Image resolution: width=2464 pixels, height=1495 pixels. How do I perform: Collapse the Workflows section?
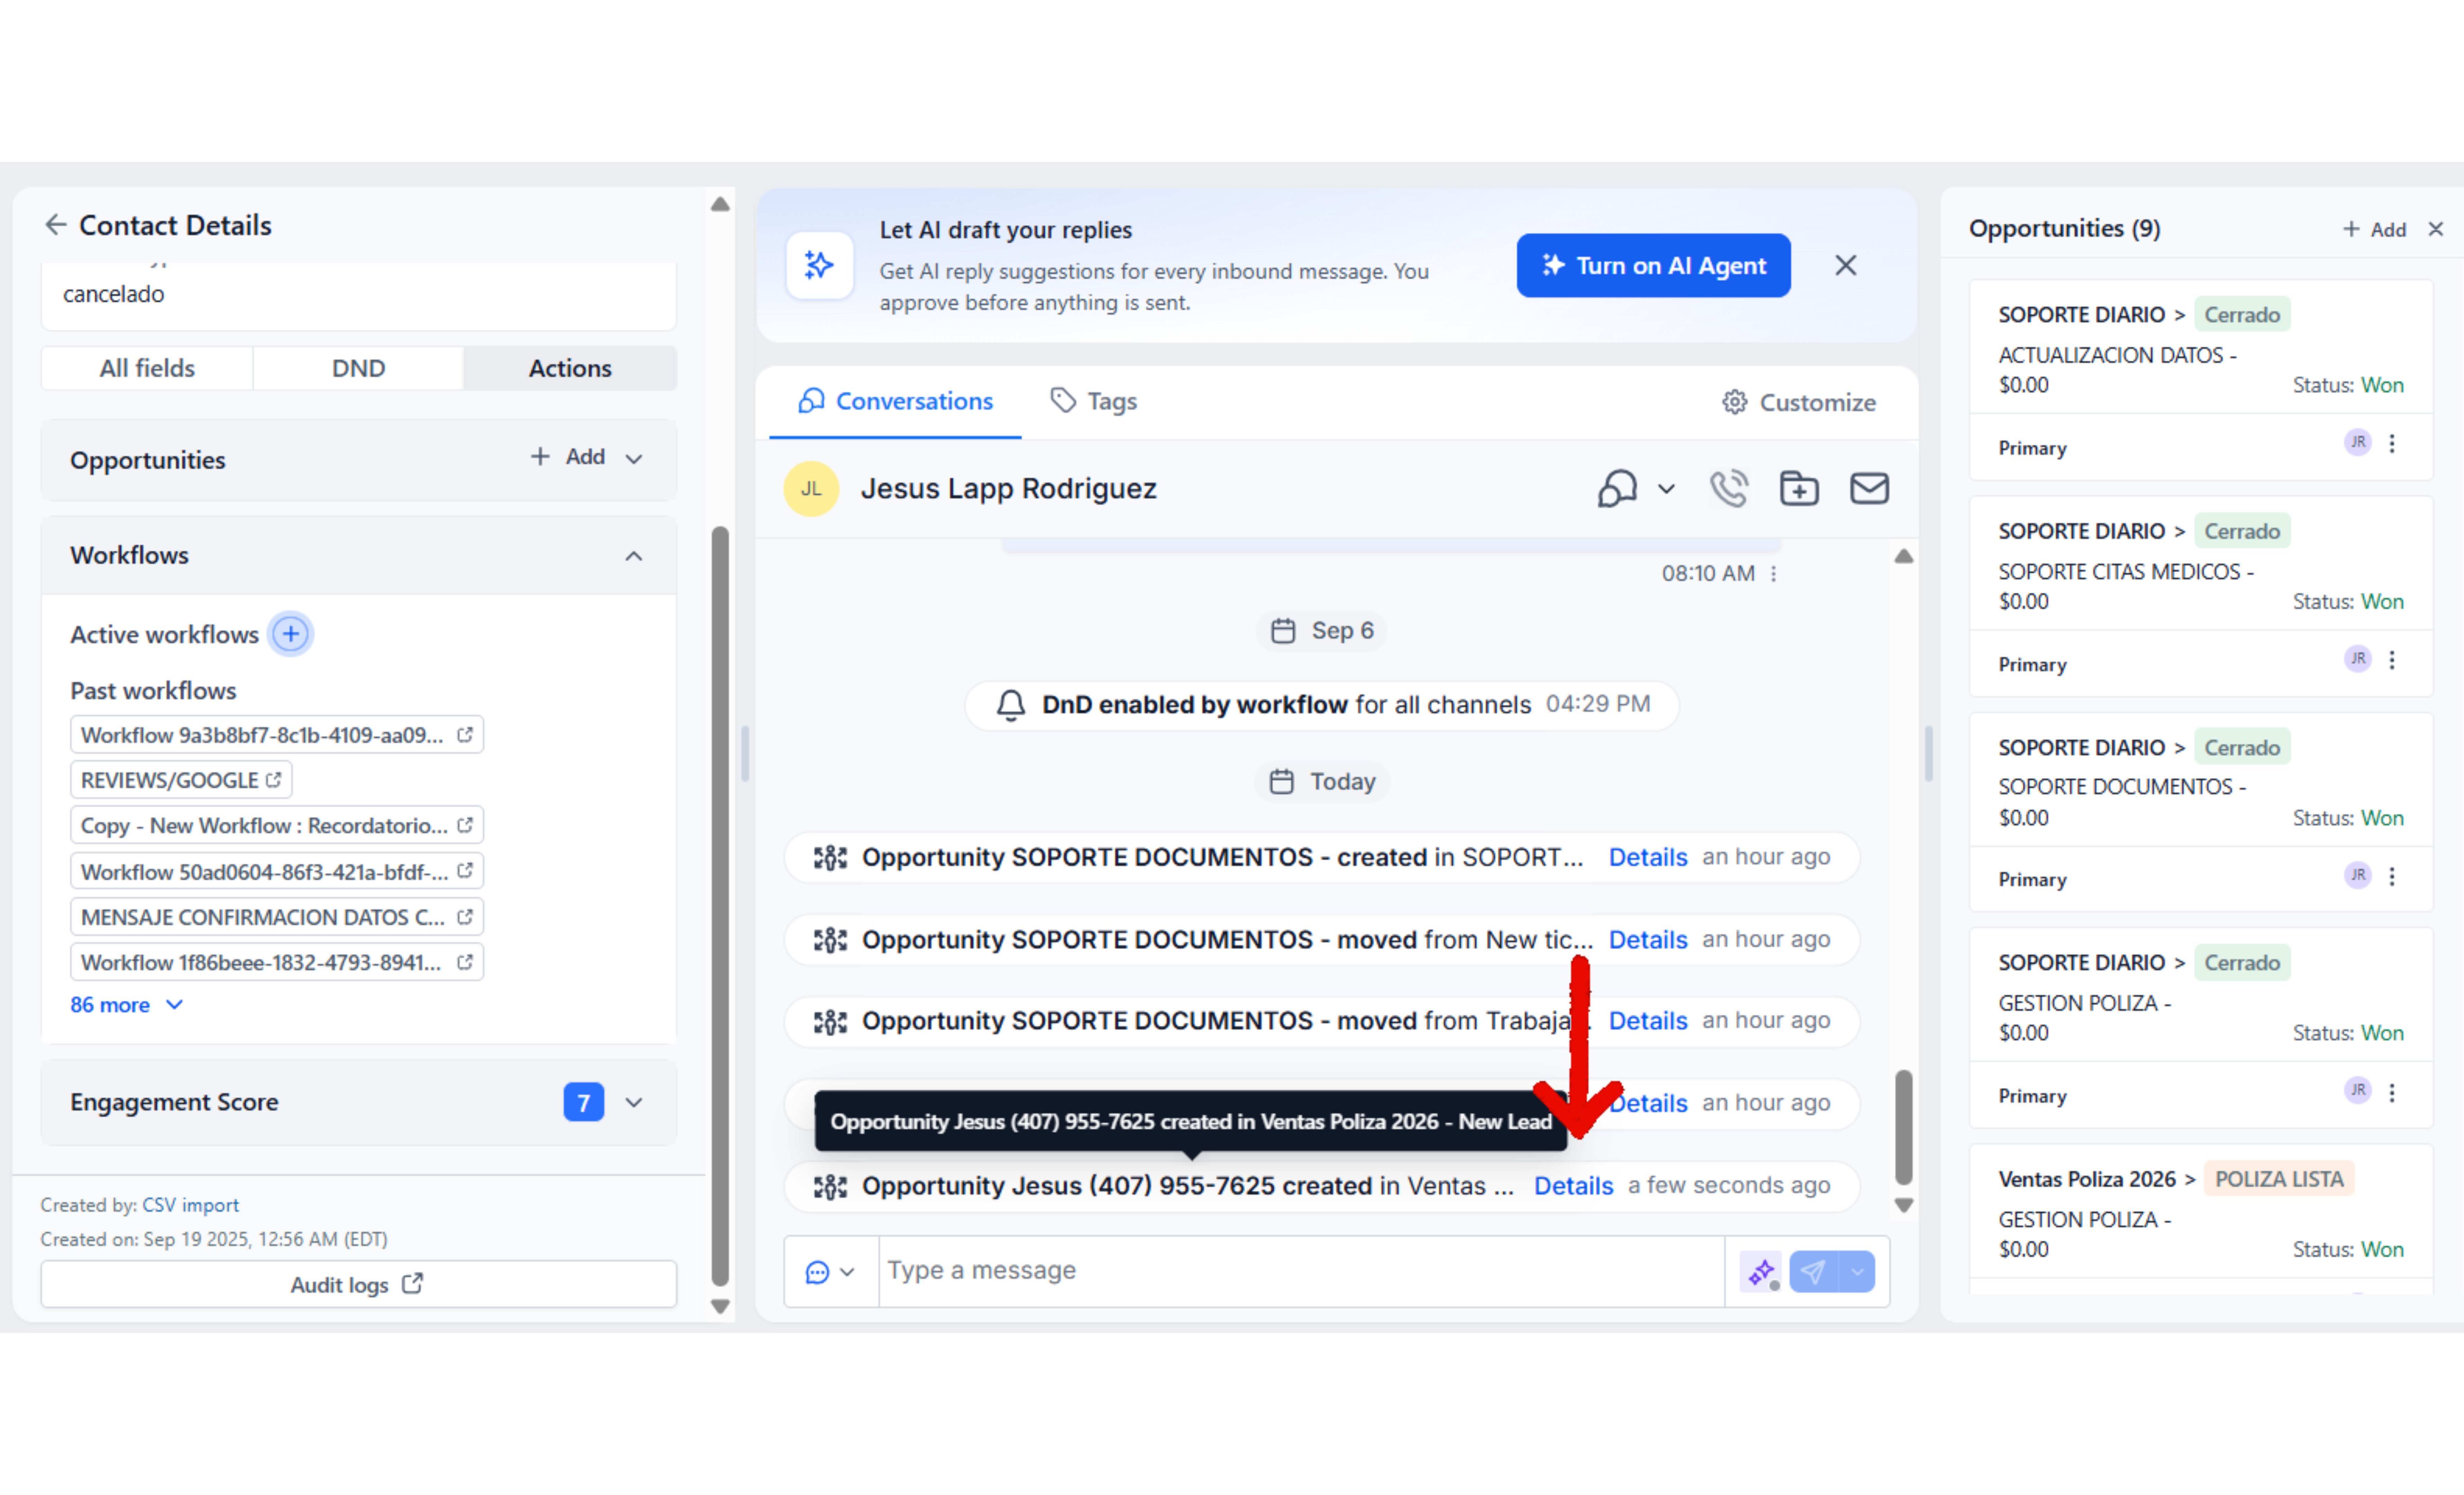[x=634, y=556]
